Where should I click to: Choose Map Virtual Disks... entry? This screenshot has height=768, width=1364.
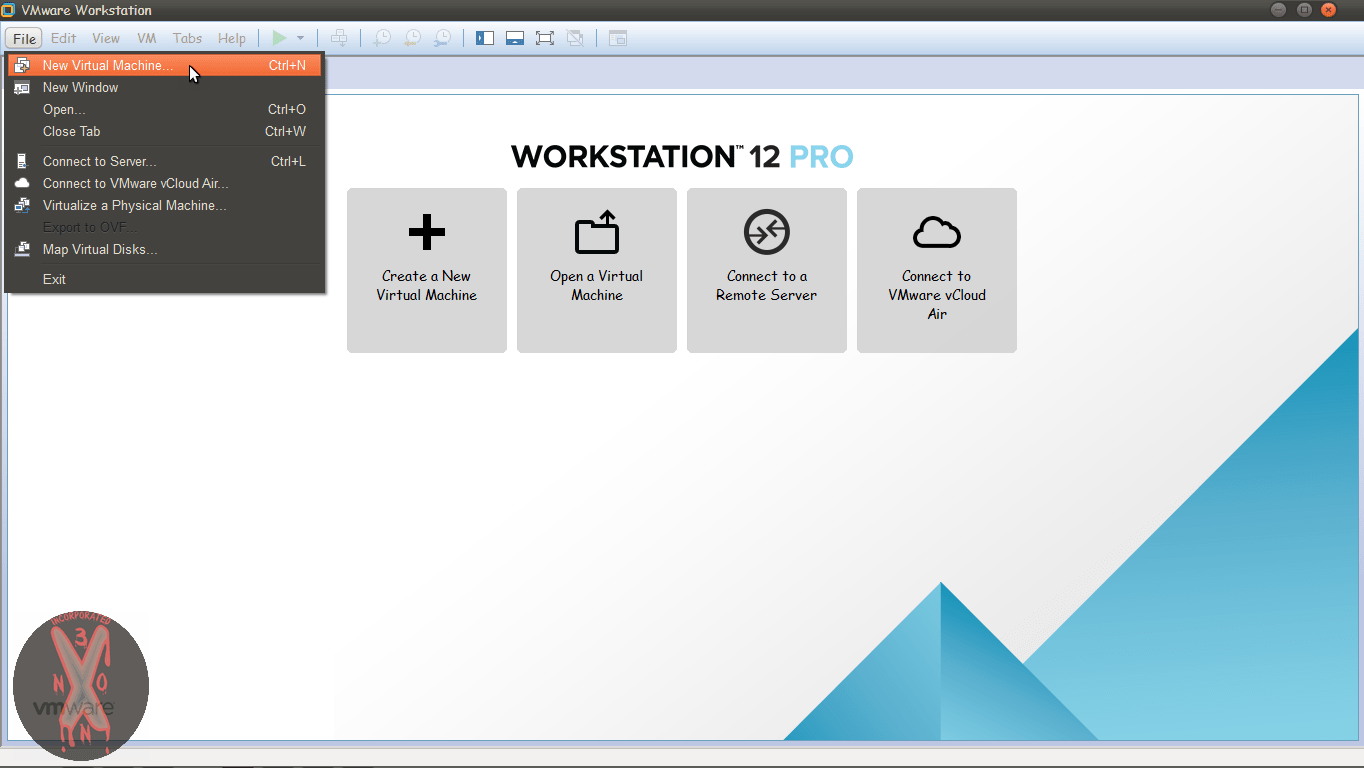pyautogui.click(x=165, y=249)
